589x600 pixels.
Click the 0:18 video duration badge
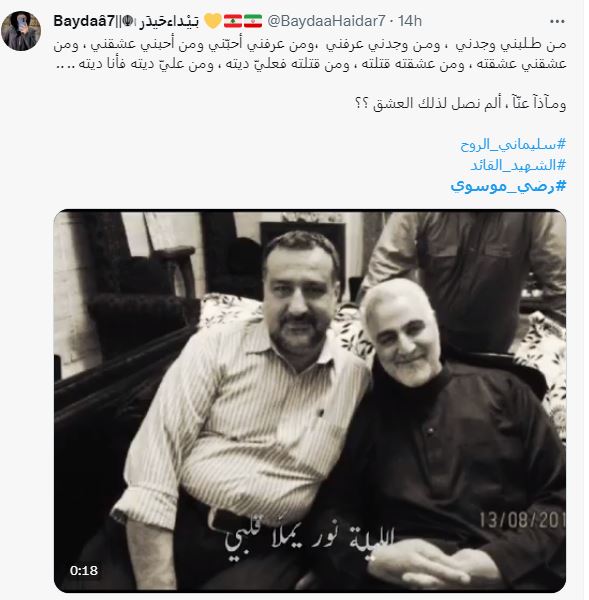coord(84,571)
